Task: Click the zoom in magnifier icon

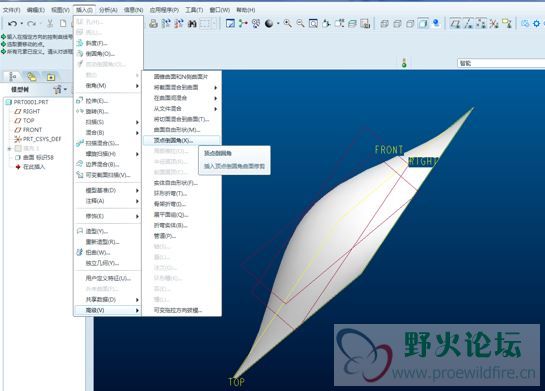Action: [x=287, y=24]
